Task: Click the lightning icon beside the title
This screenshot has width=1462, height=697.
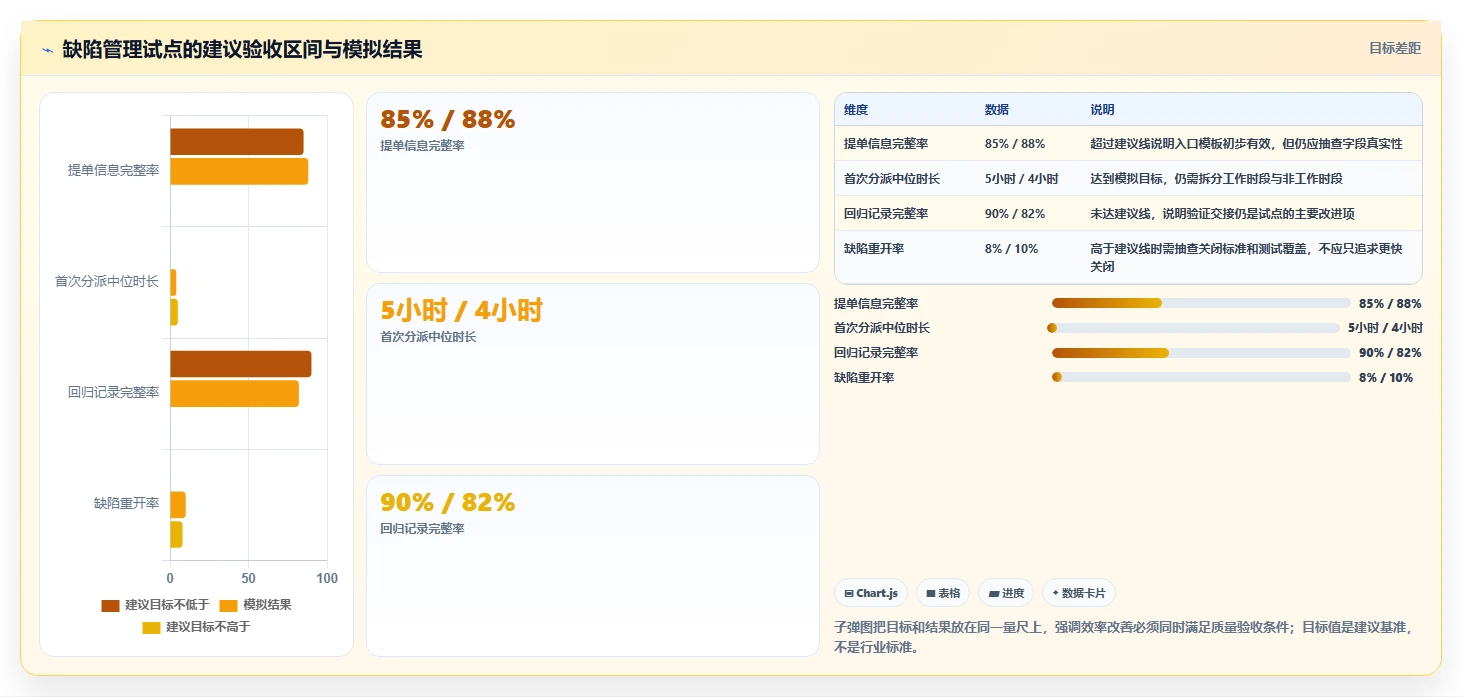Action: [47, 50]
